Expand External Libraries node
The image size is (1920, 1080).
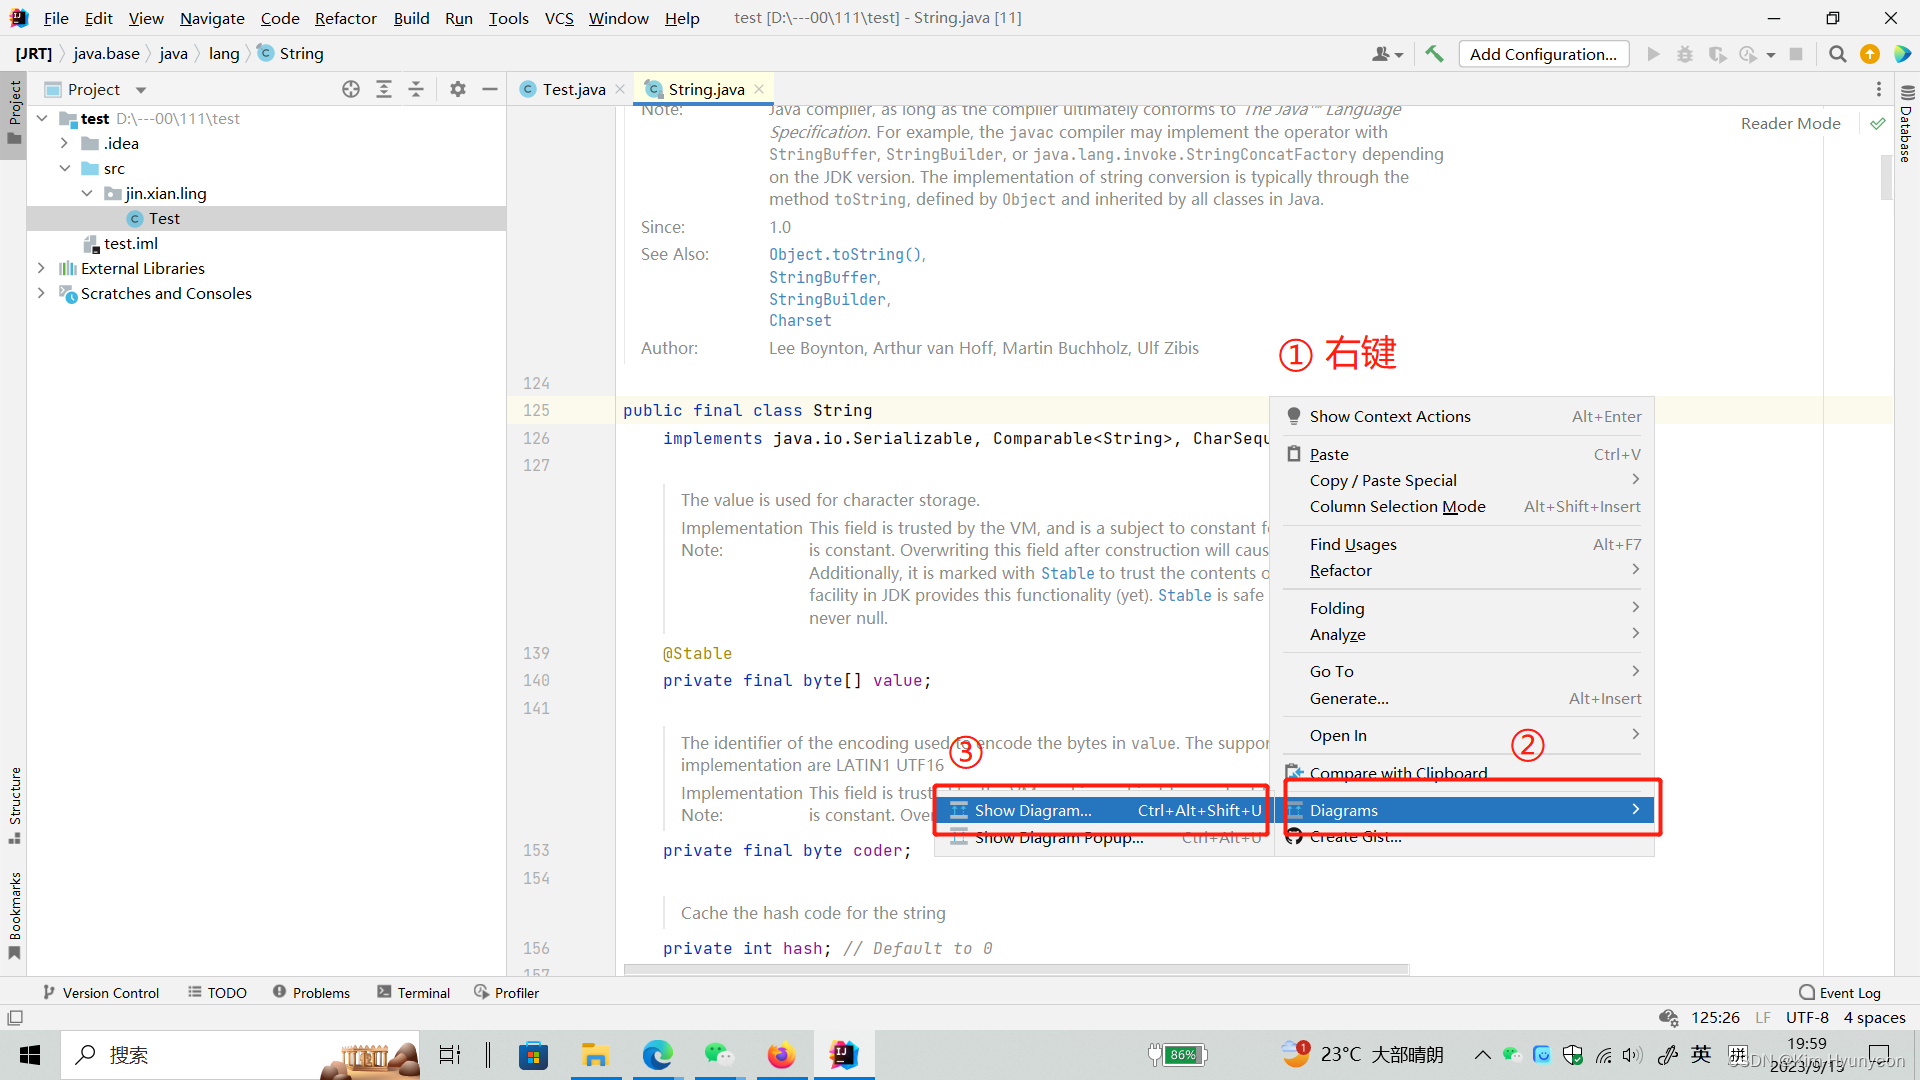41,268
